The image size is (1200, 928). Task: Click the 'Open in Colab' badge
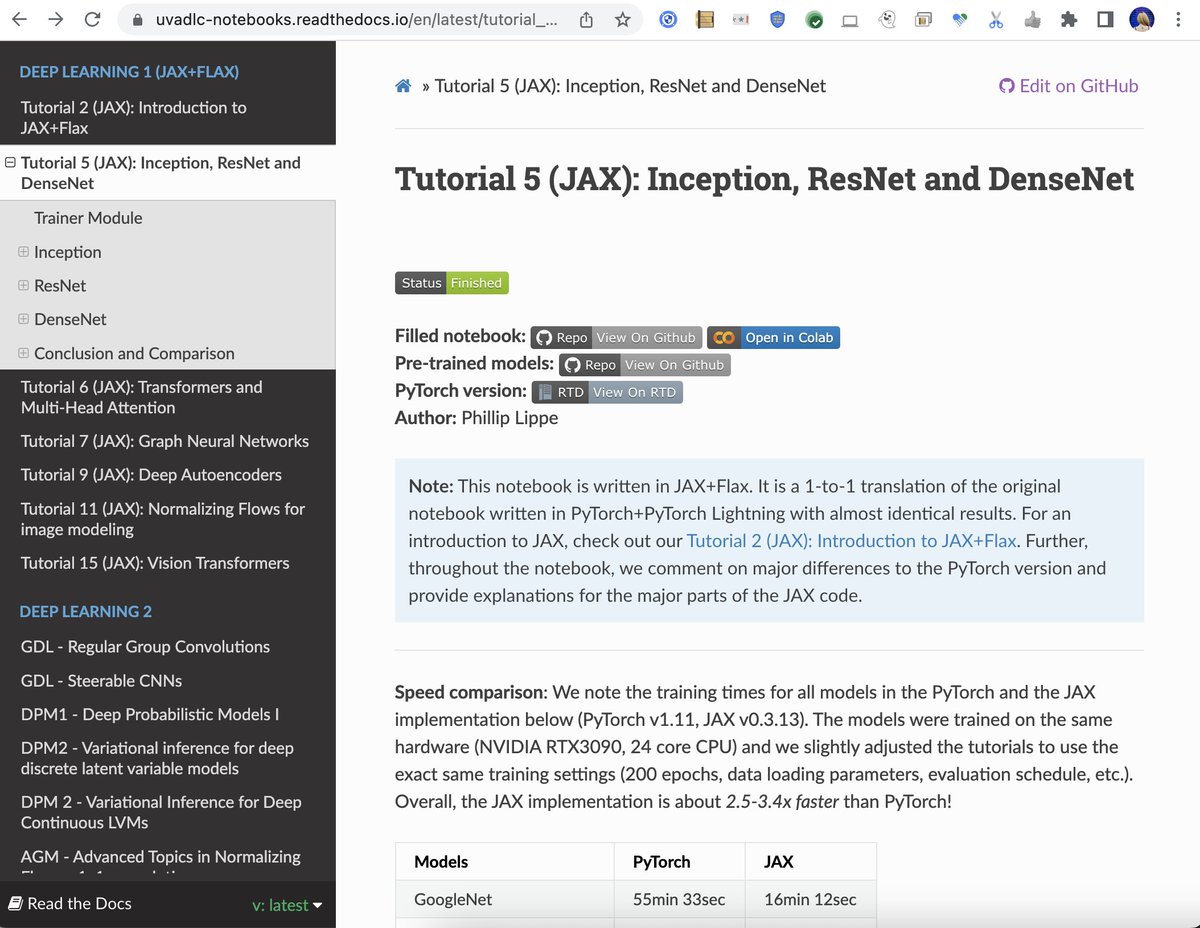click(773, 338)
